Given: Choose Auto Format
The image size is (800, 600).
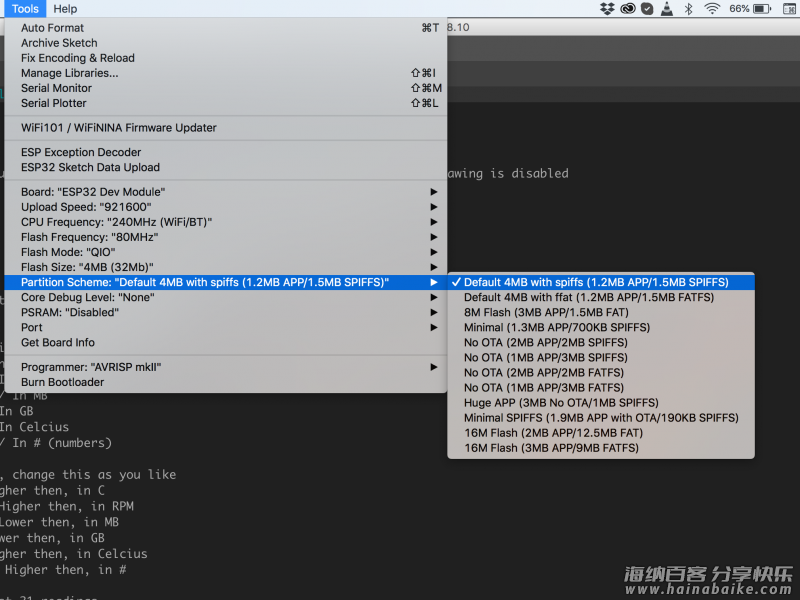Looking at the screenshot, I should coord(226,28).
